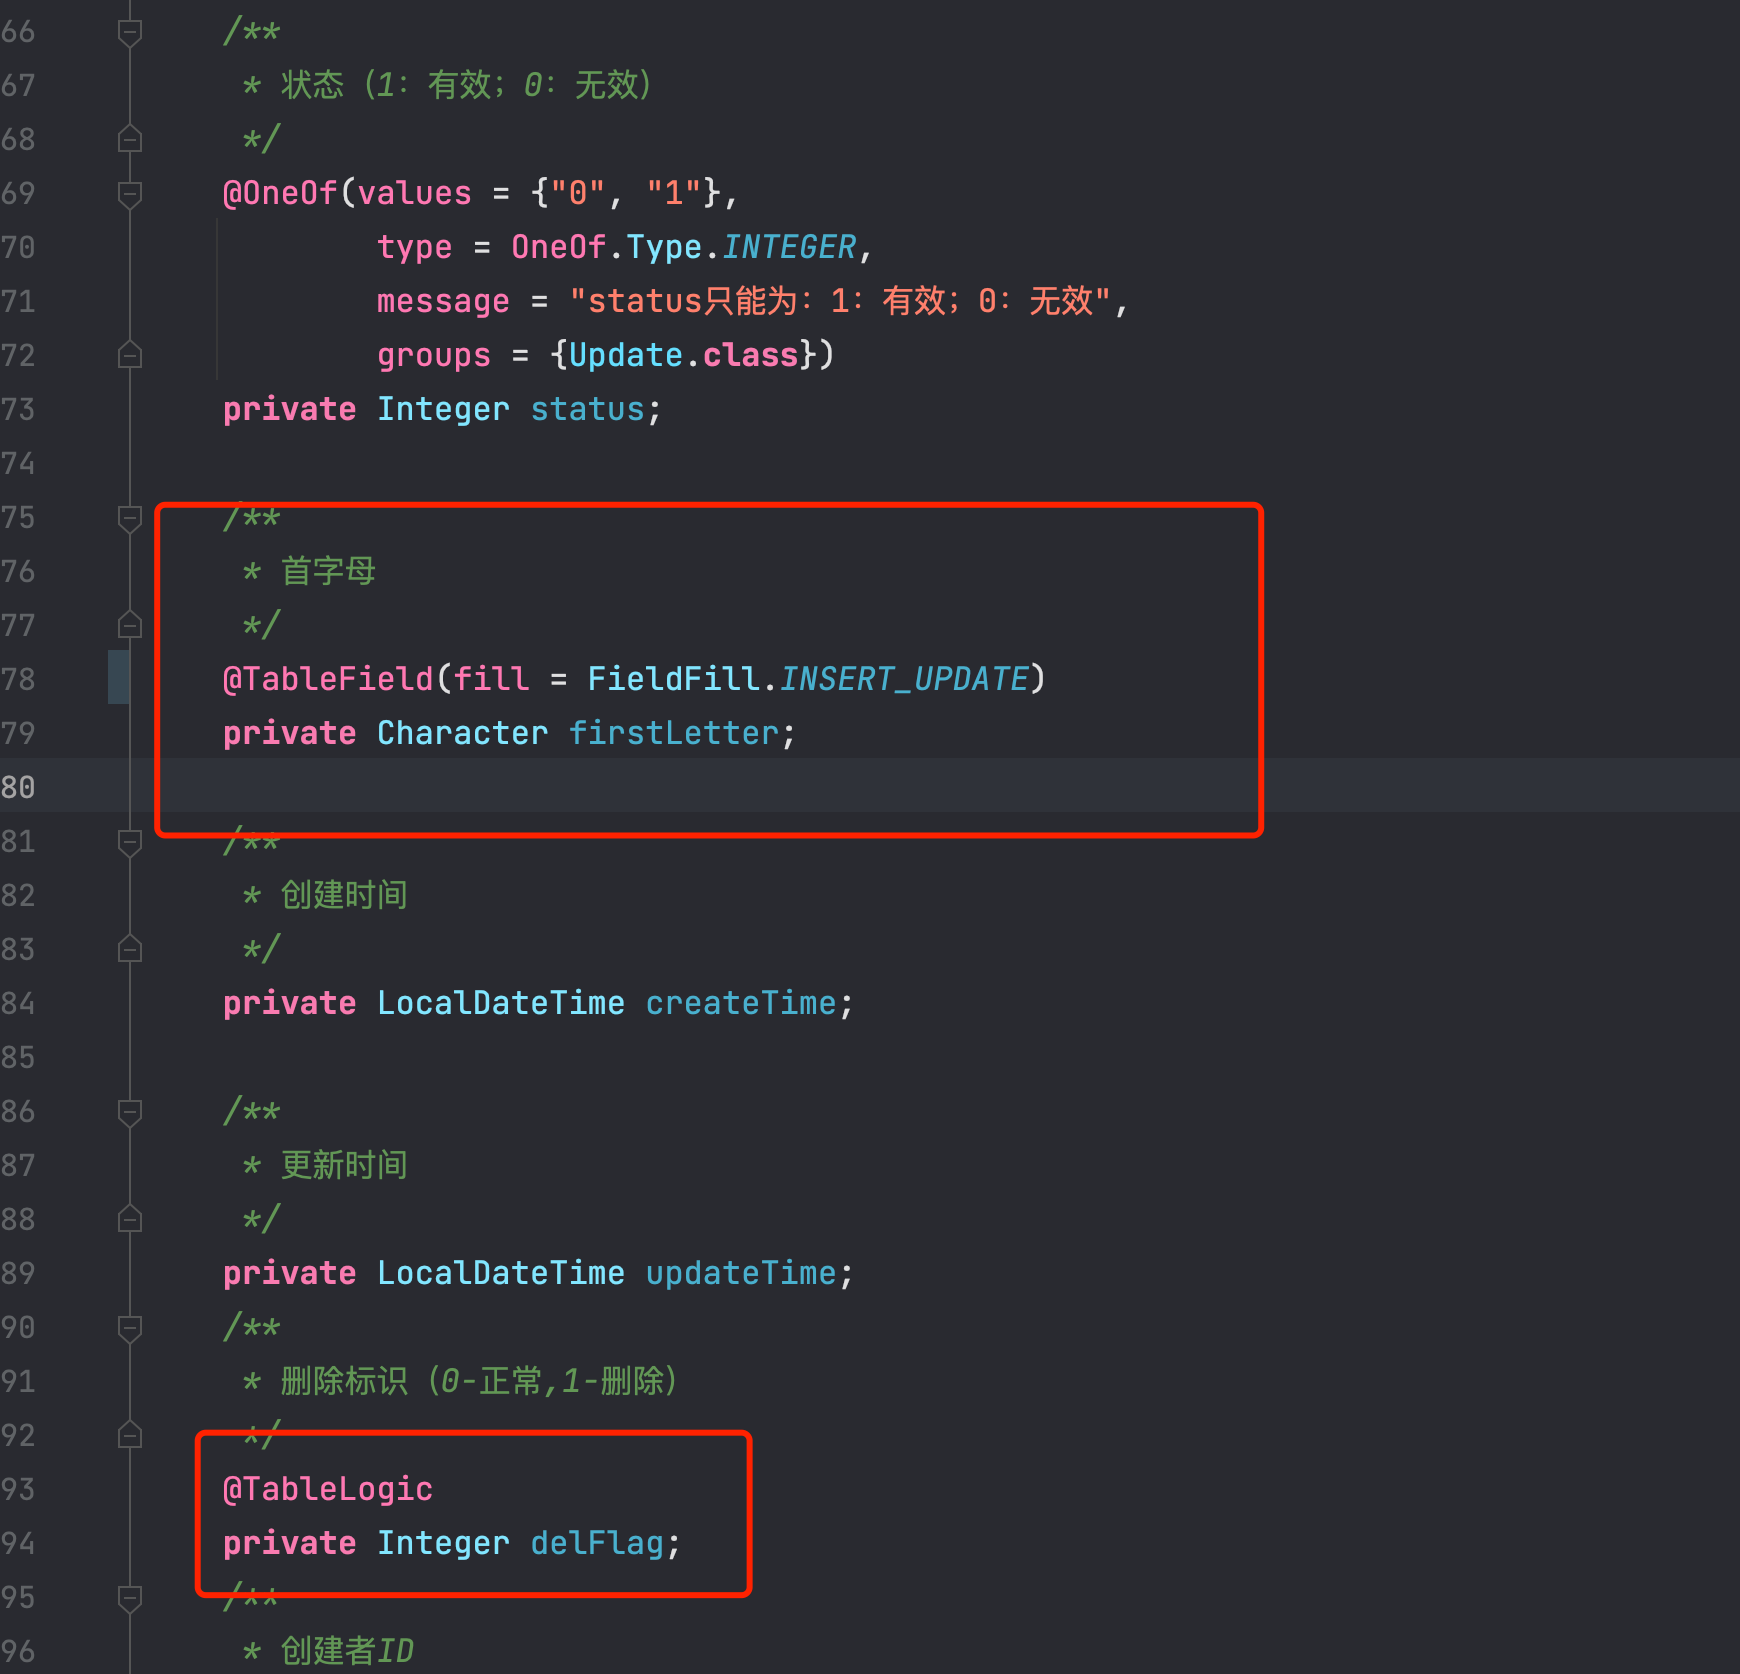1740x1674 pixels.
Task: Click fold-end marker below the 更新时间 comment
Action: click(129, 1218)
